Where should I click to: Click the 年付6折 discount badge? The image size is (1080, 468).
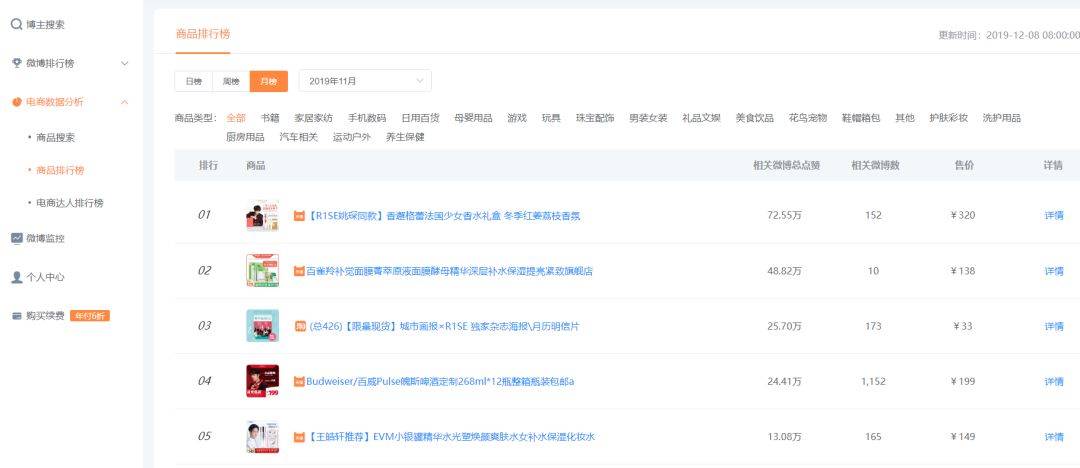[x=90, y=316]
